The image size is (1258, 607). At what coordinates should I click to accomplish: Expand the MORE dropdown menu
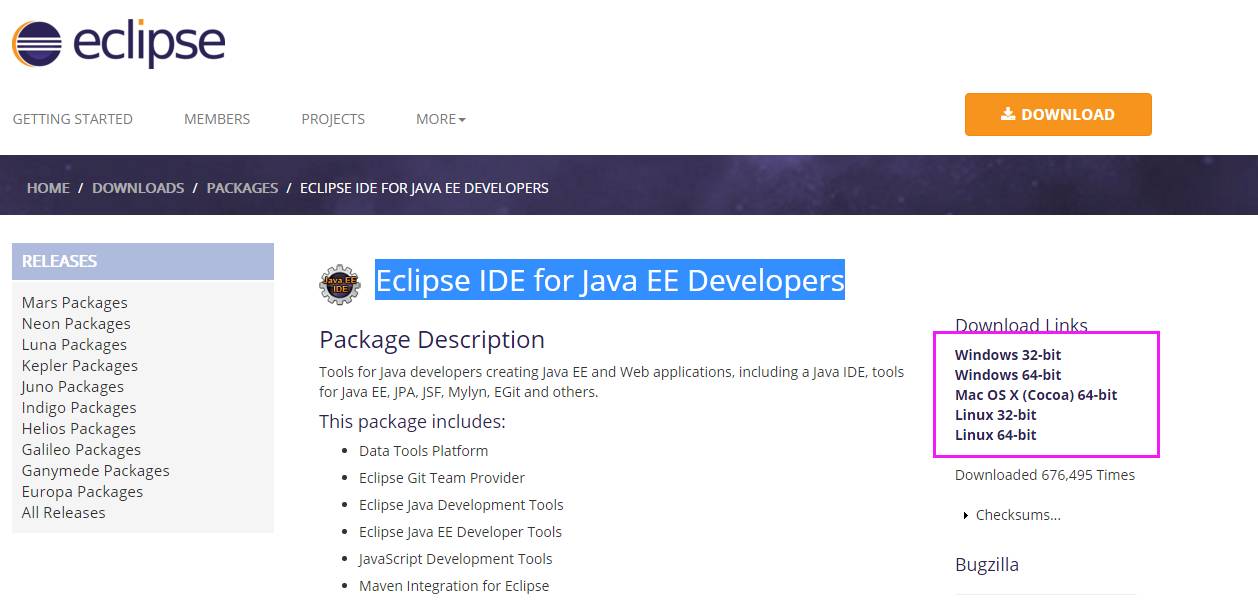(x=441, y=119)
